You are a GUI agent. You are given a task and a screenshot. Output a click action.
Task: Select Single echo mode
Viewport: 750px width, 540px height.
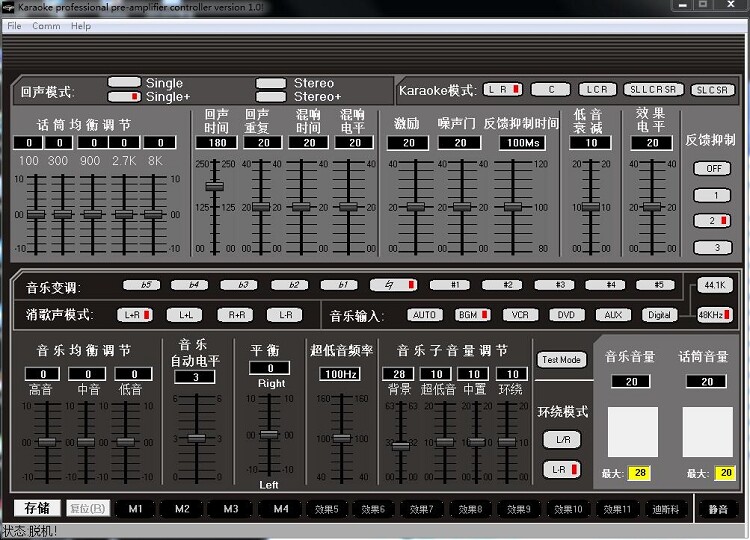(x=124, y=82)
